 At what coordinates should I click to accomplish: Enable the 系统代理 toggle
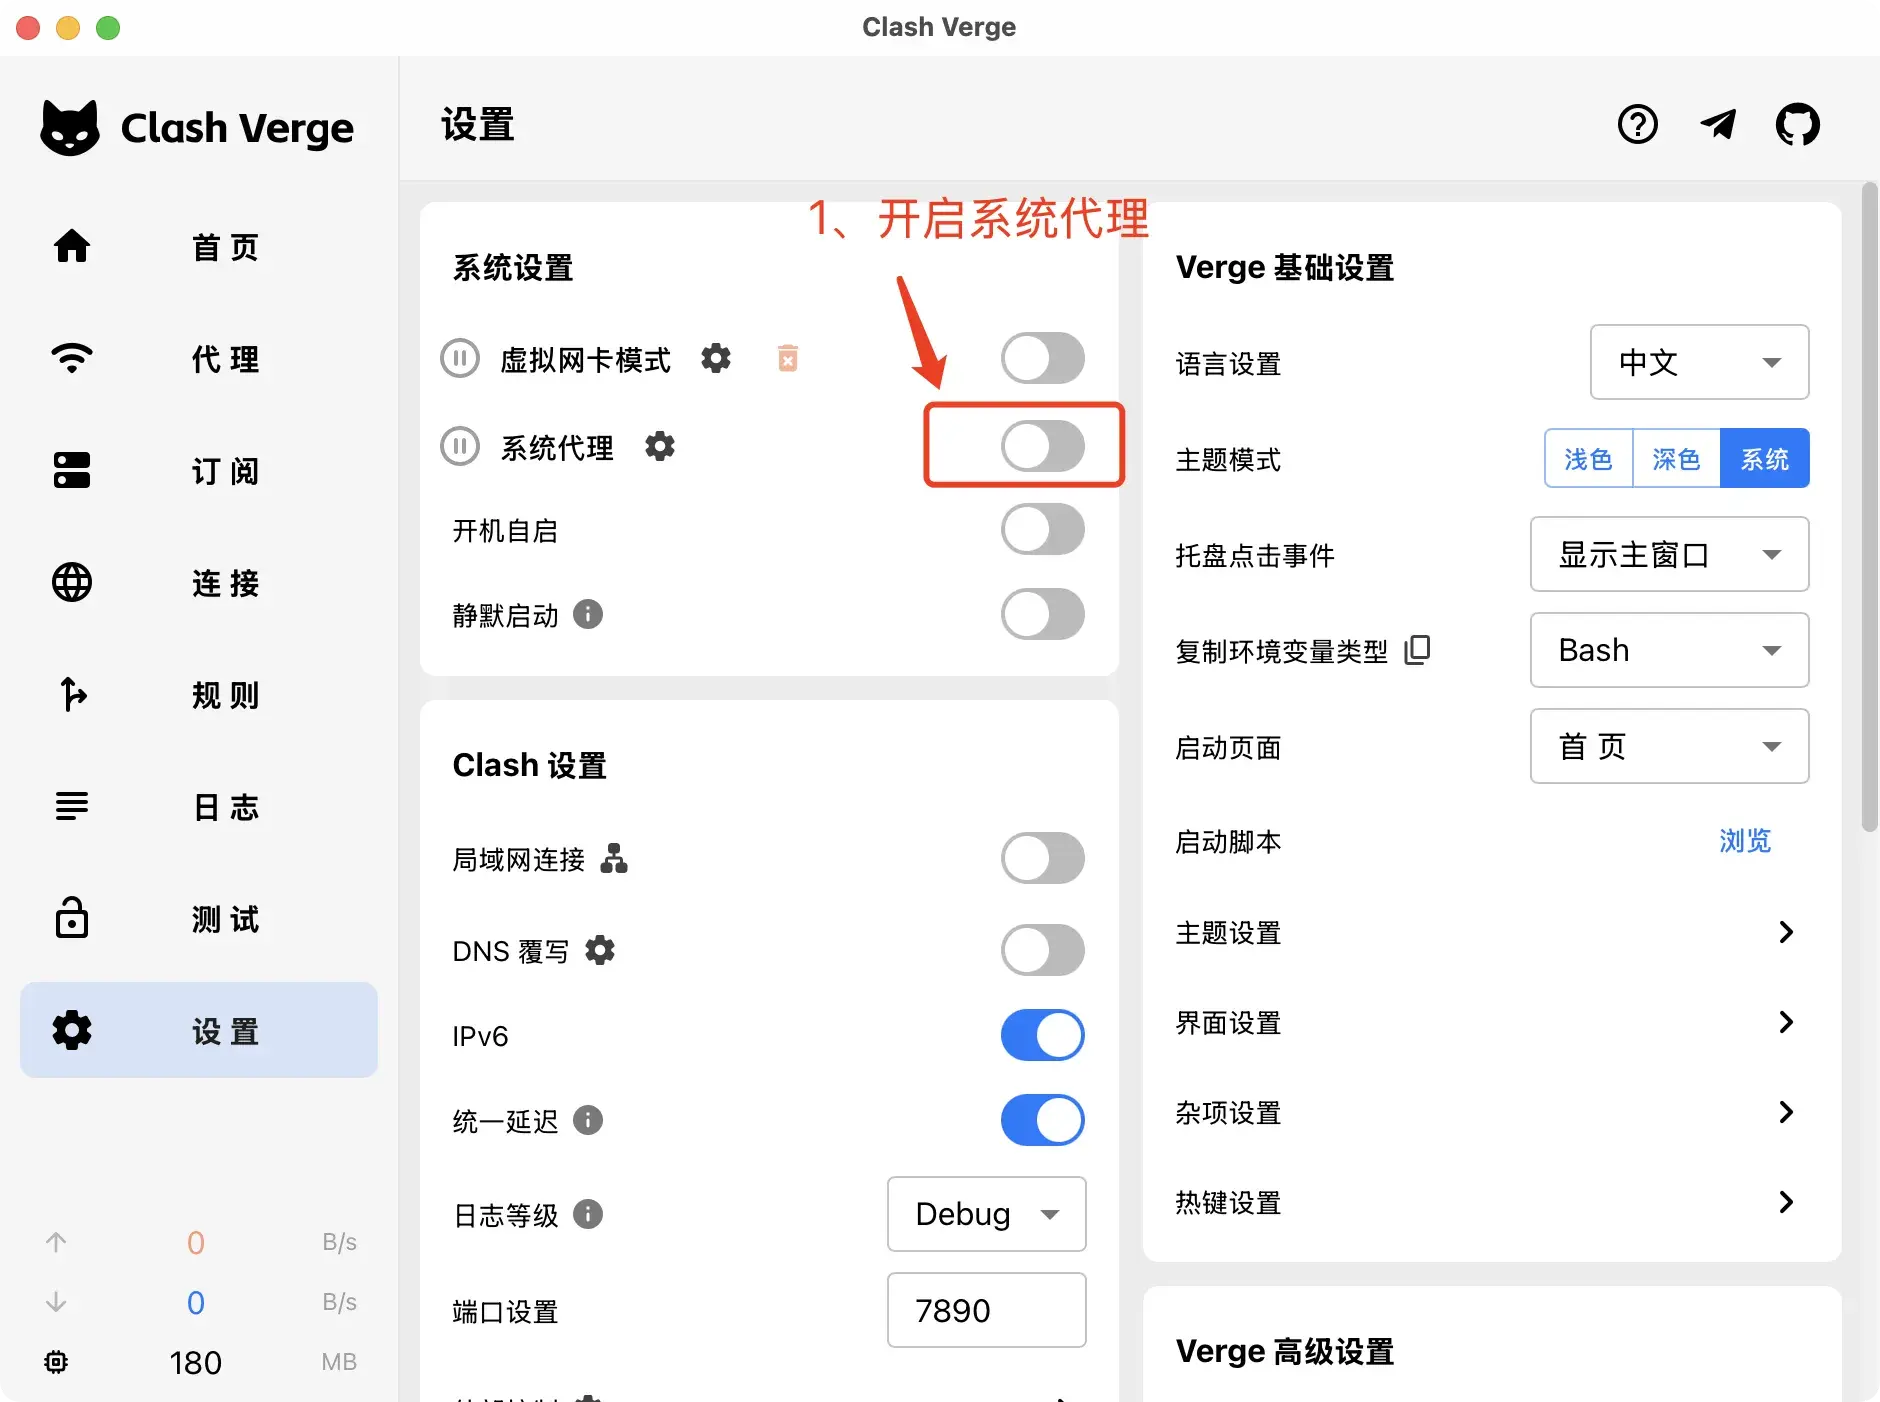tap(1042, 447)
